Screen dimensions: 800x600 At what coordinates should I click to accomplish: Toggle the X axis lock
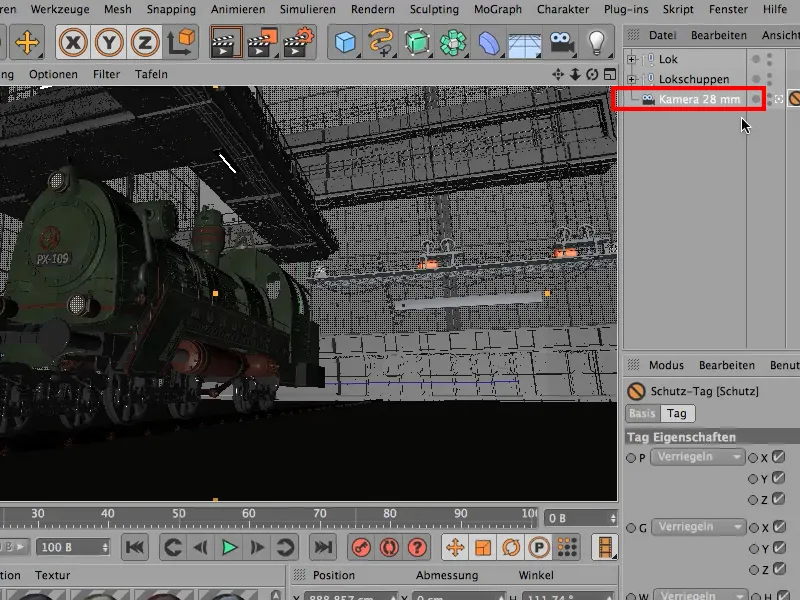pos(73,42)
